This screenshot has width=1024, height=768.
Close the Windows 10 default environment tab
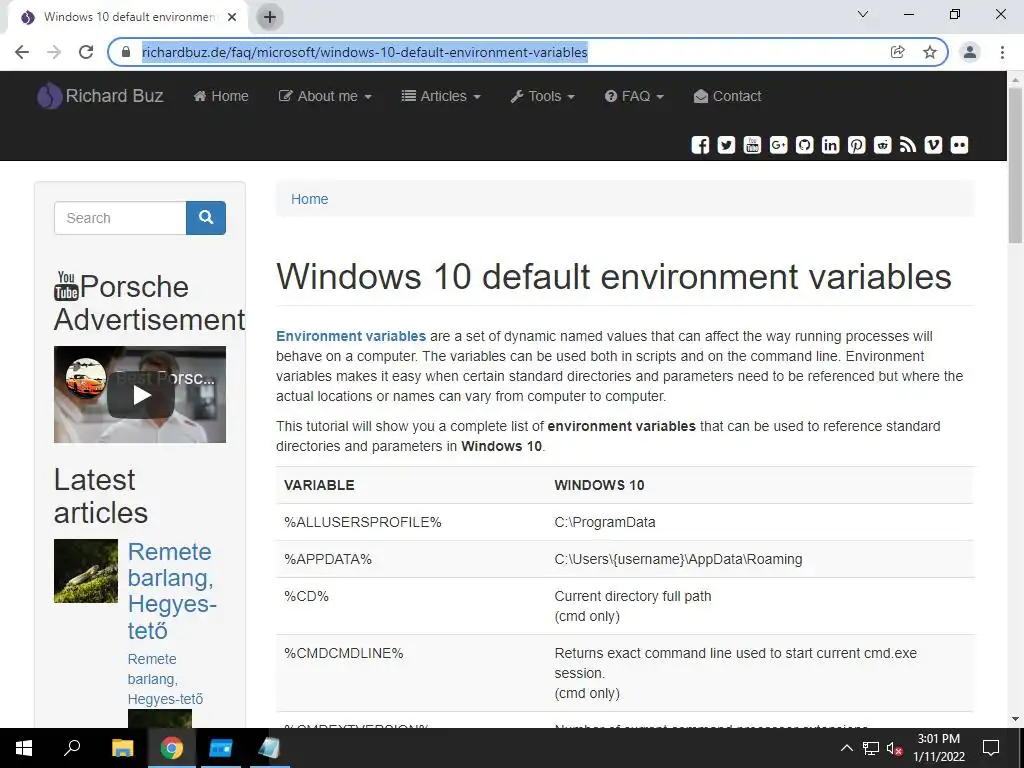[232, 17]
